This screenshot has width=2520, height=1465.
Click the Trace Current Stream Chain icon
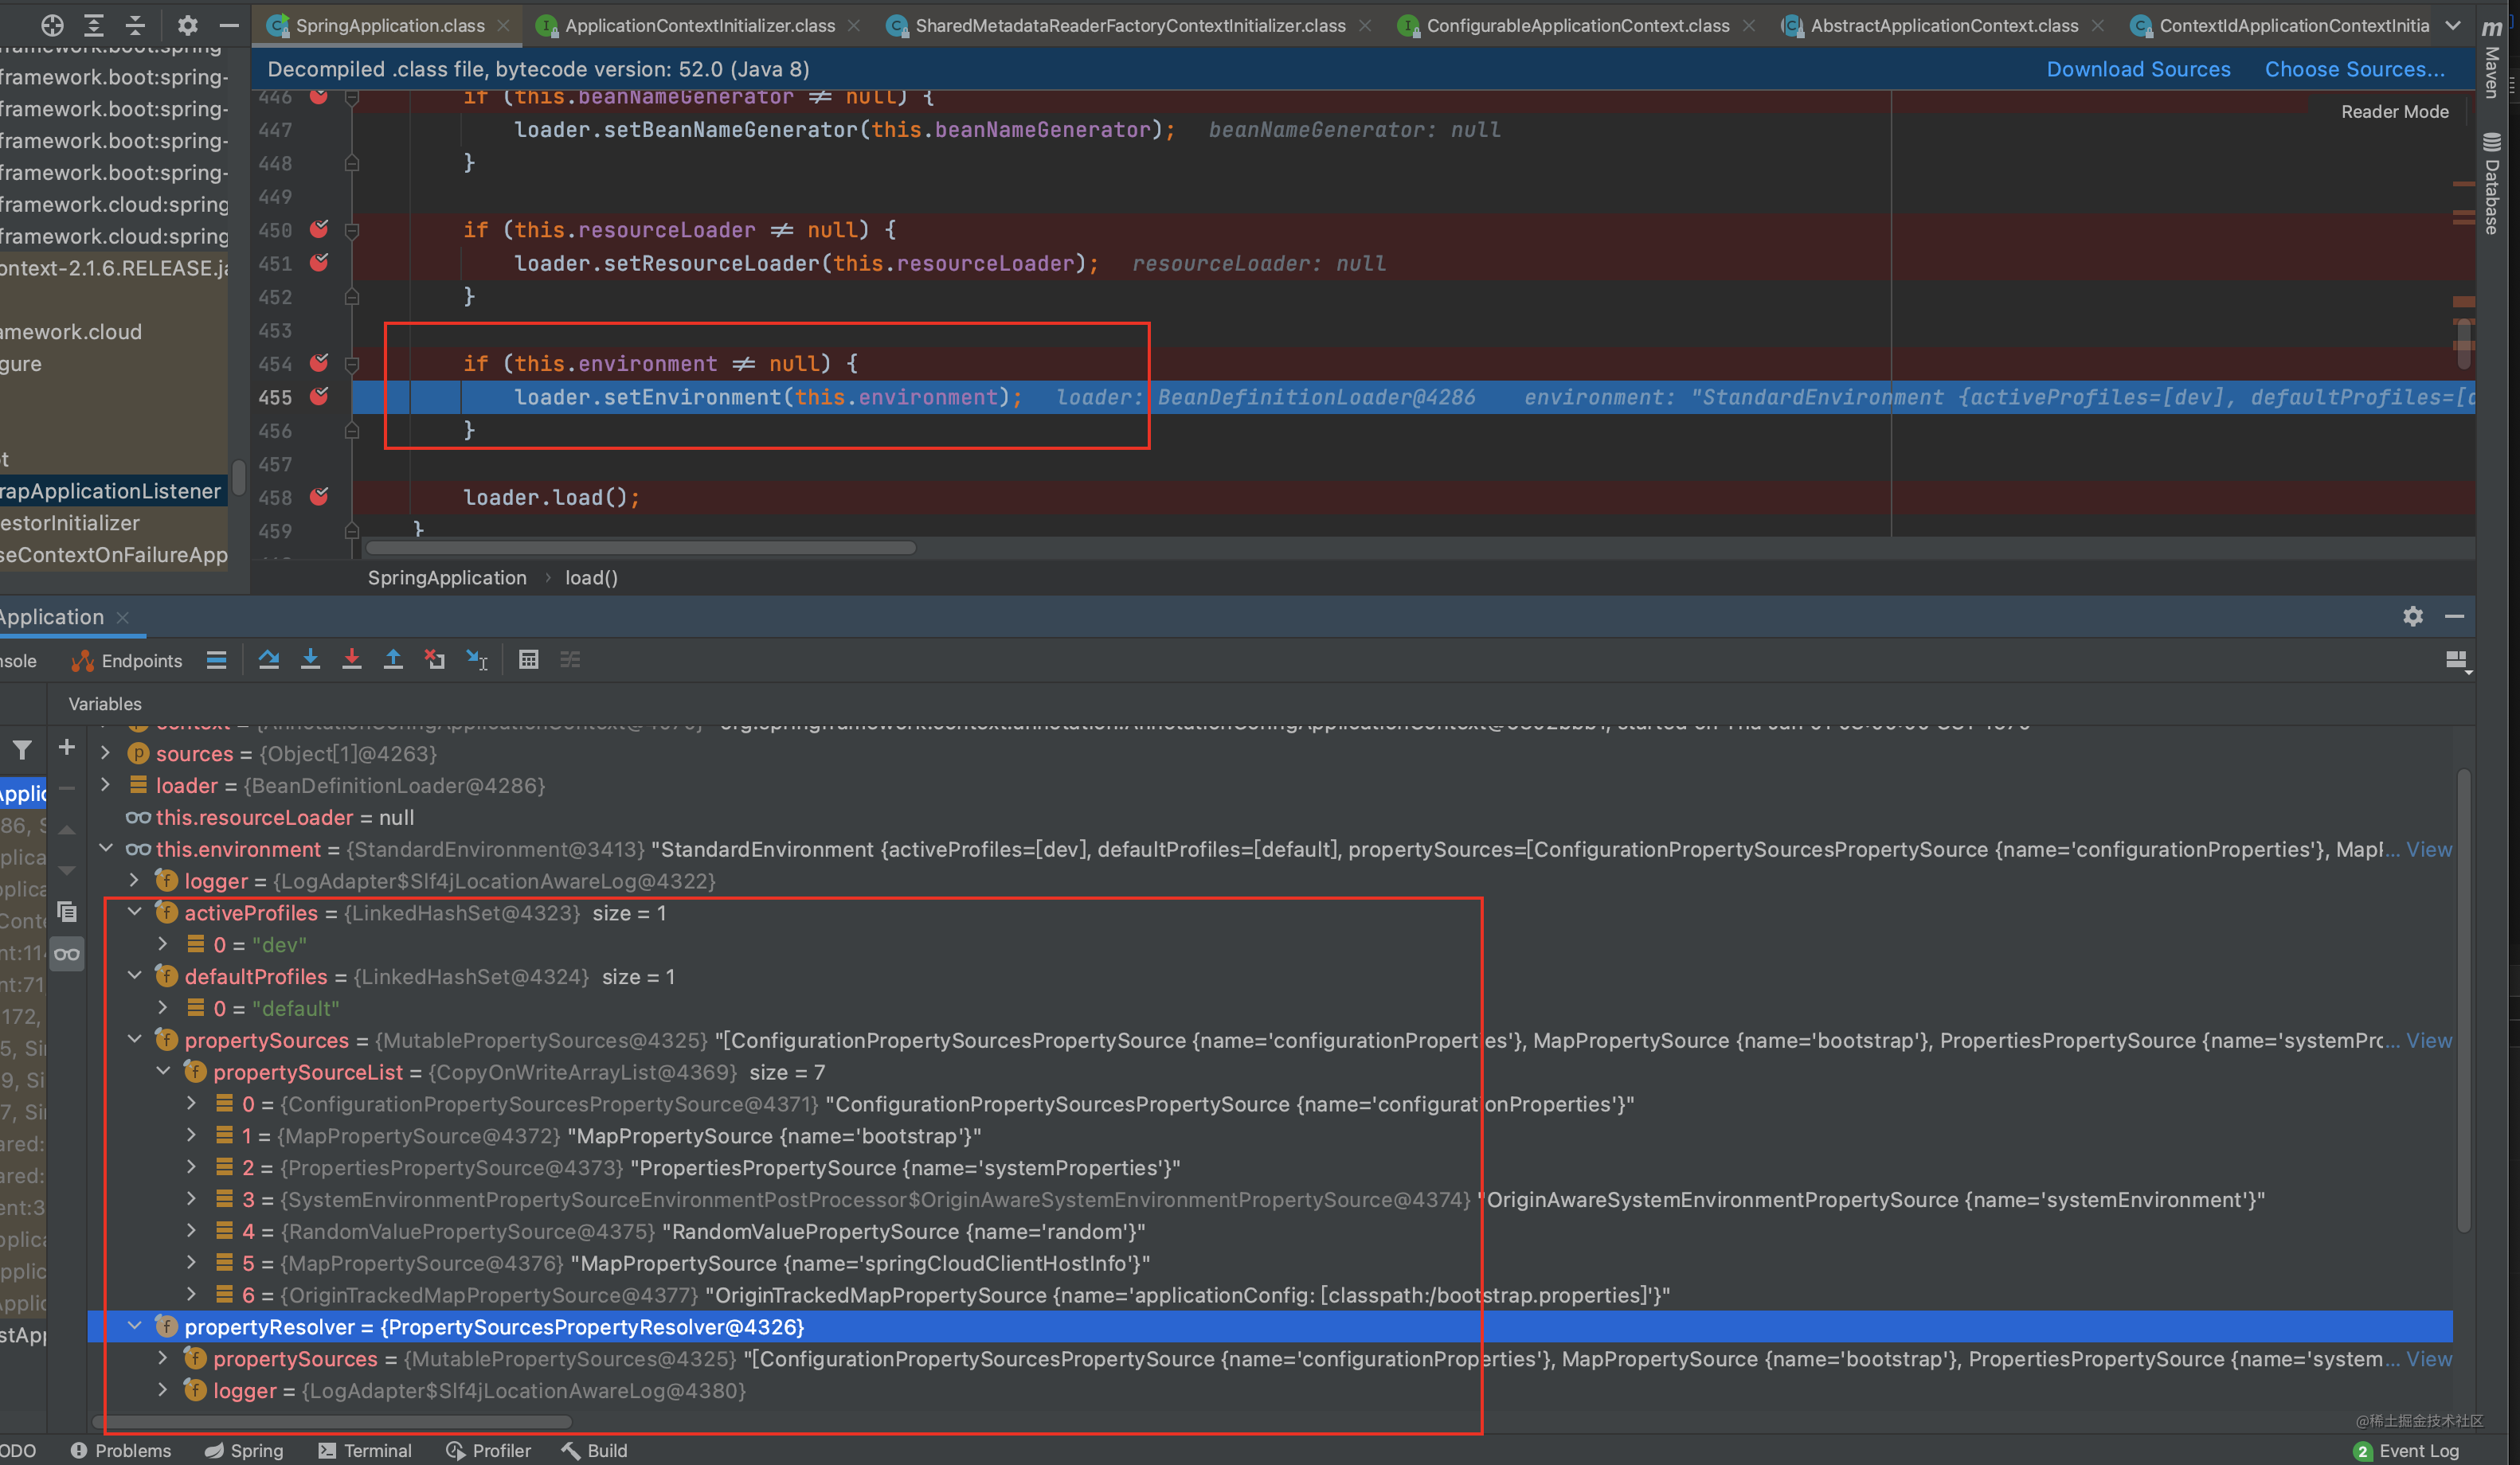click(570, 659)
